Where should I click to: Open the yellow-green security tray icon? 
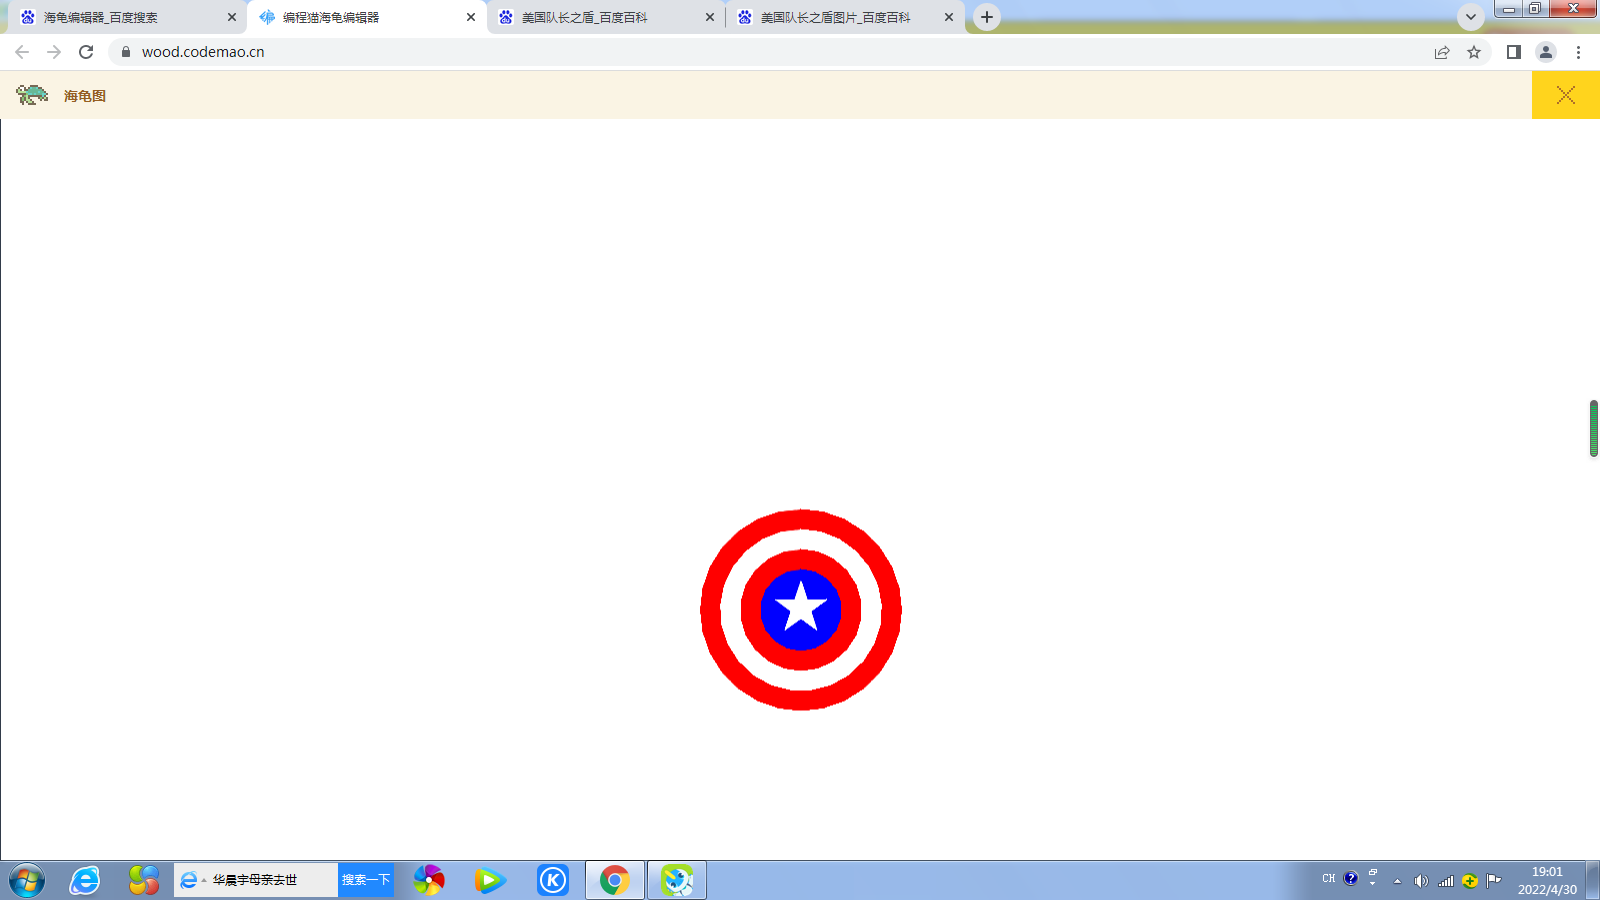click(x=1470, y=881)
